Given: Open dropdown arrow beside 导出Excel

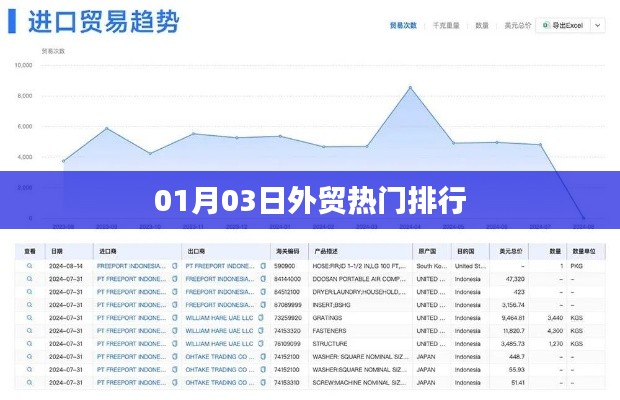Looking at the screenshot, I should pos(598,24).
